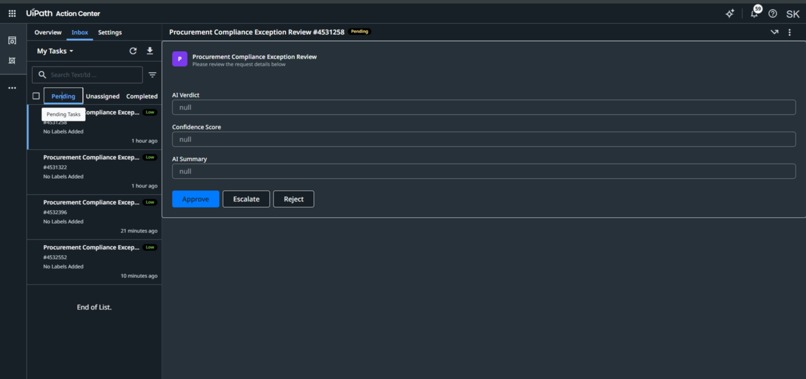This screenshot has height=379, width=806.
Task: Click the first left sidebar icon
Action: 12,41
